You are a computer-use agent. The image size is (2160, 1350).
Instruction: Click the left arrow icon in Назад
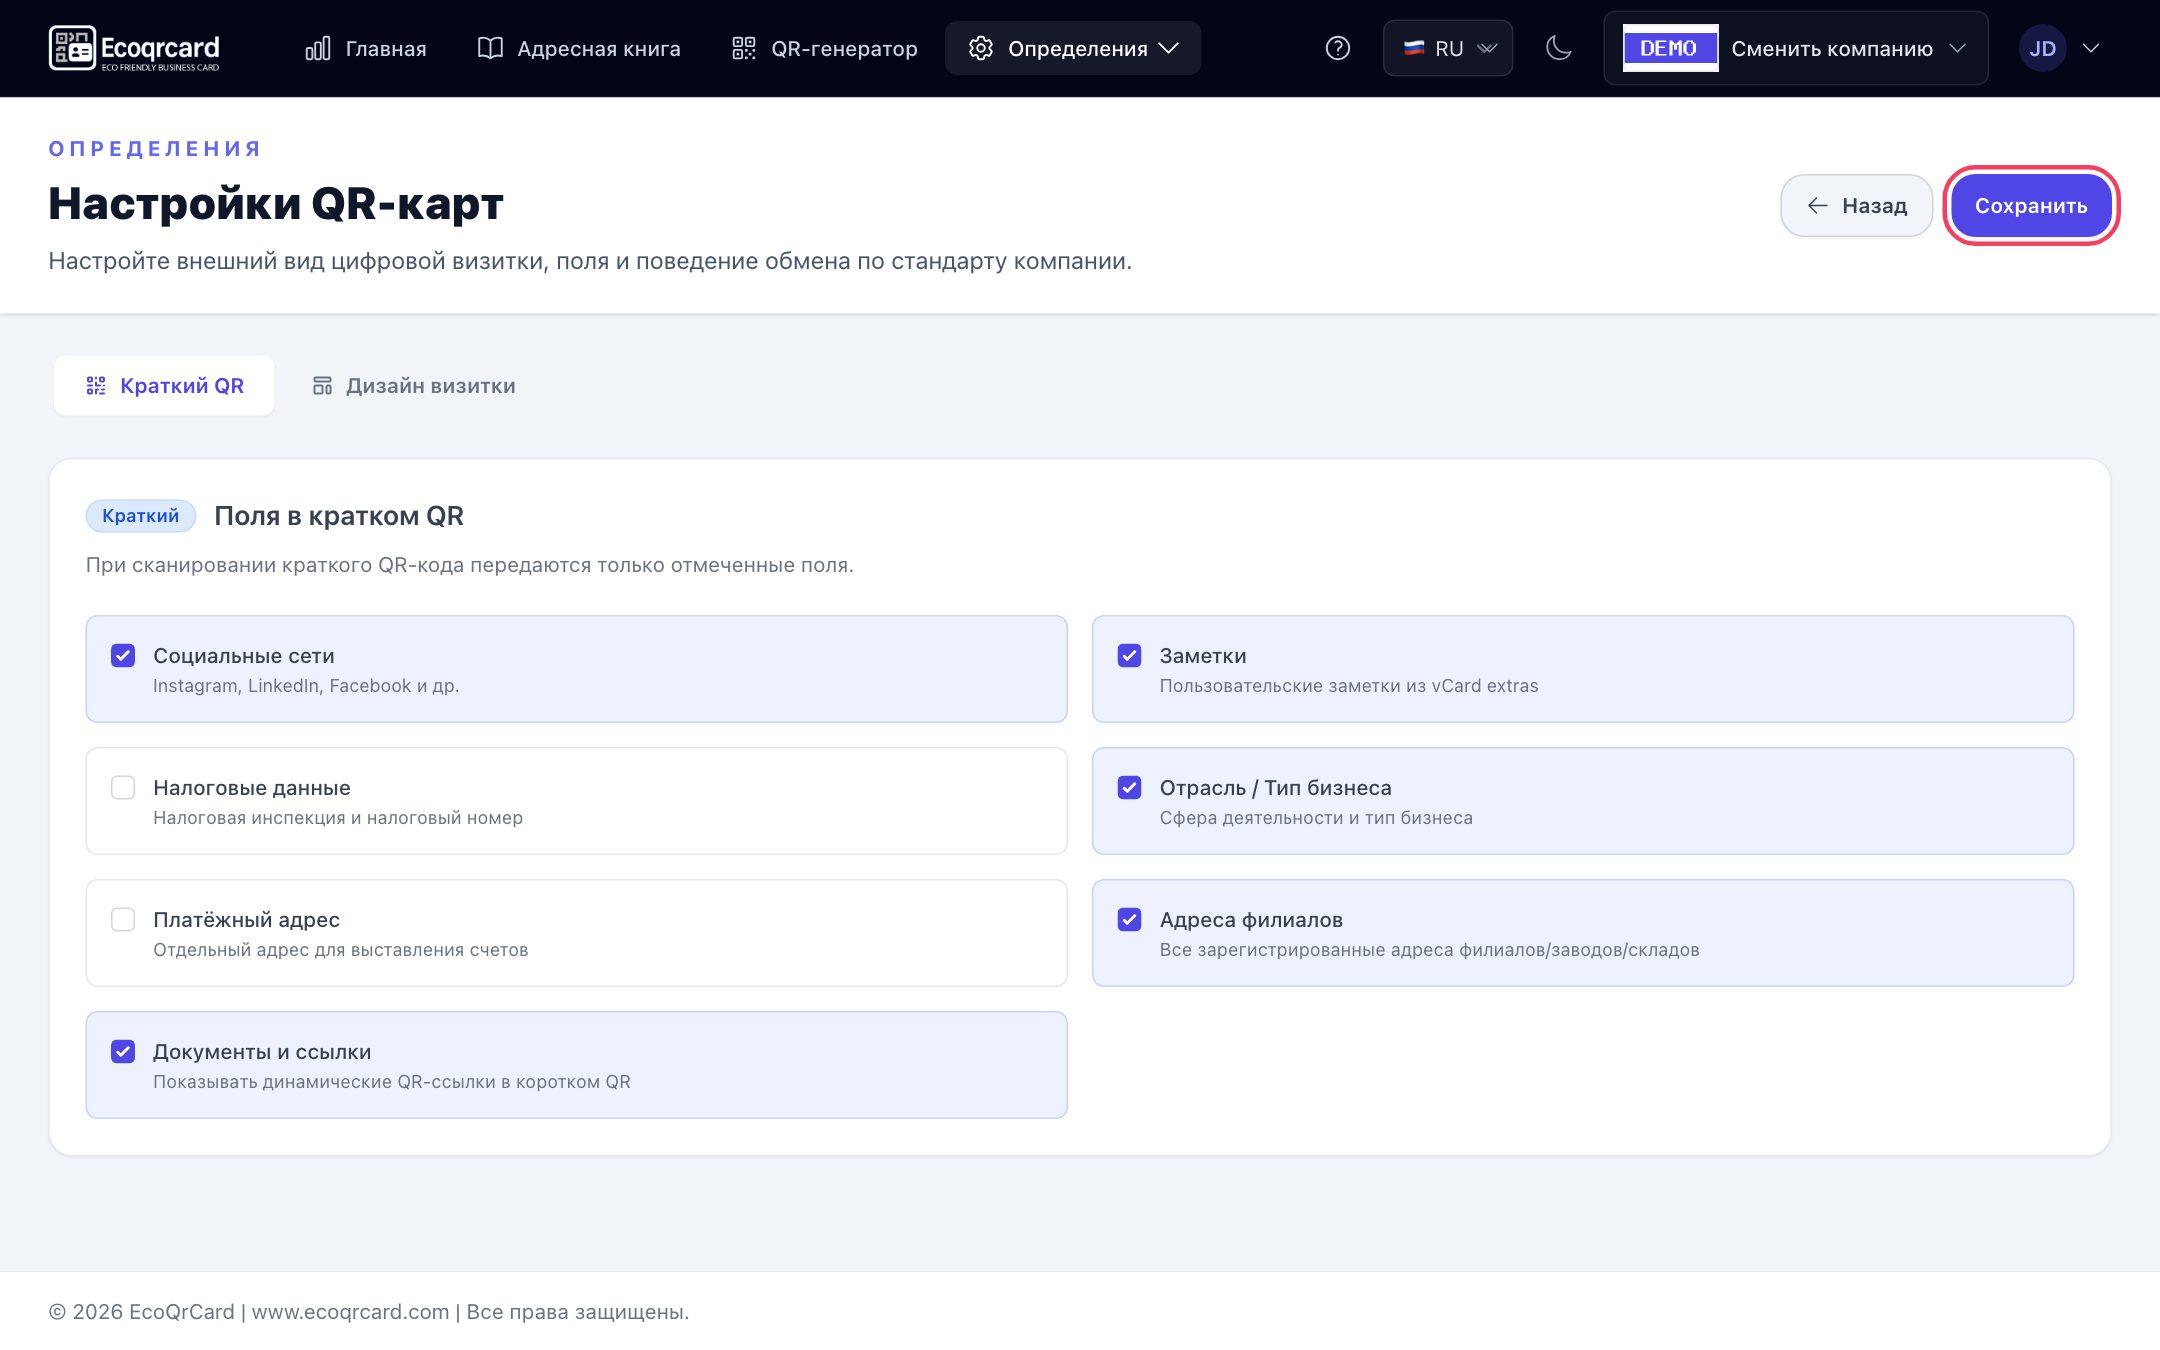1818,206
